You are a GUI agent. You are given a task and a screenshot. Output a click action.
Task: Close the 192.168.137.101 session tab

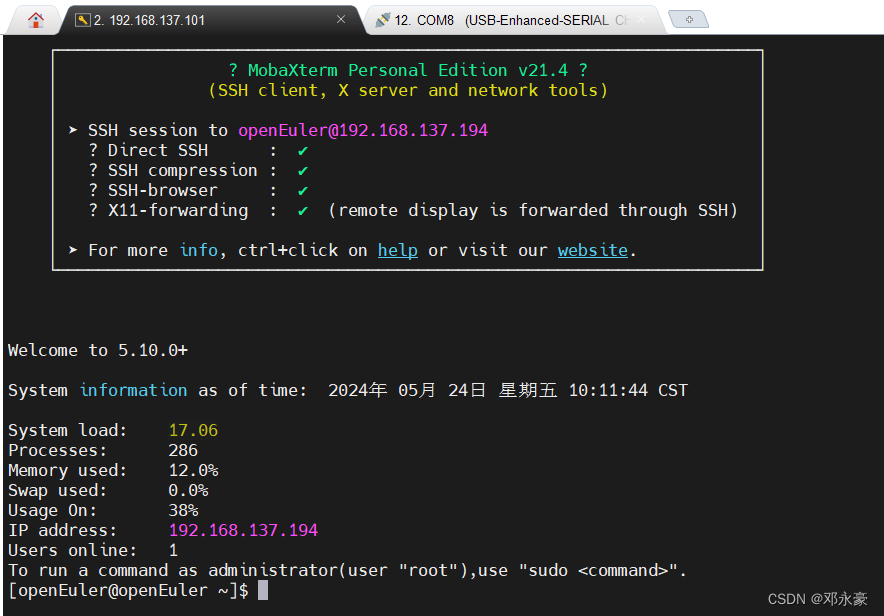[341, 20]
